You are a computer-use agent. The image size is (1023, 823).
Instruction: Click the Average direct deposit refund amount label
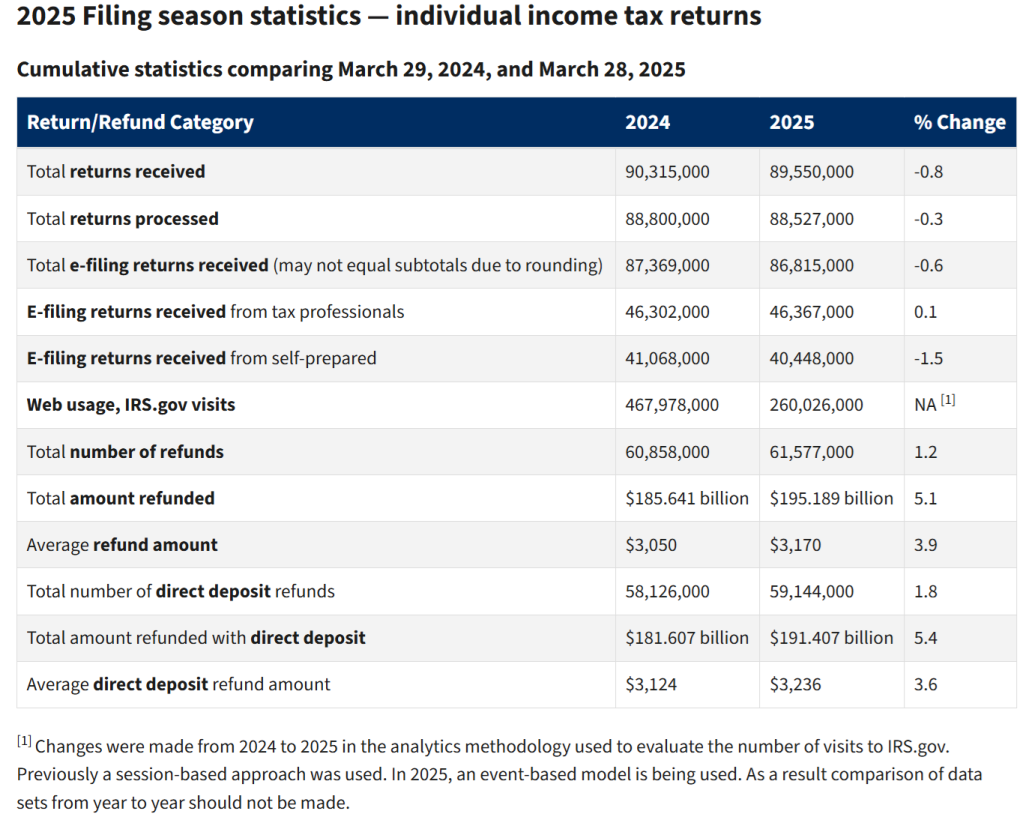(x=178, y=684)
